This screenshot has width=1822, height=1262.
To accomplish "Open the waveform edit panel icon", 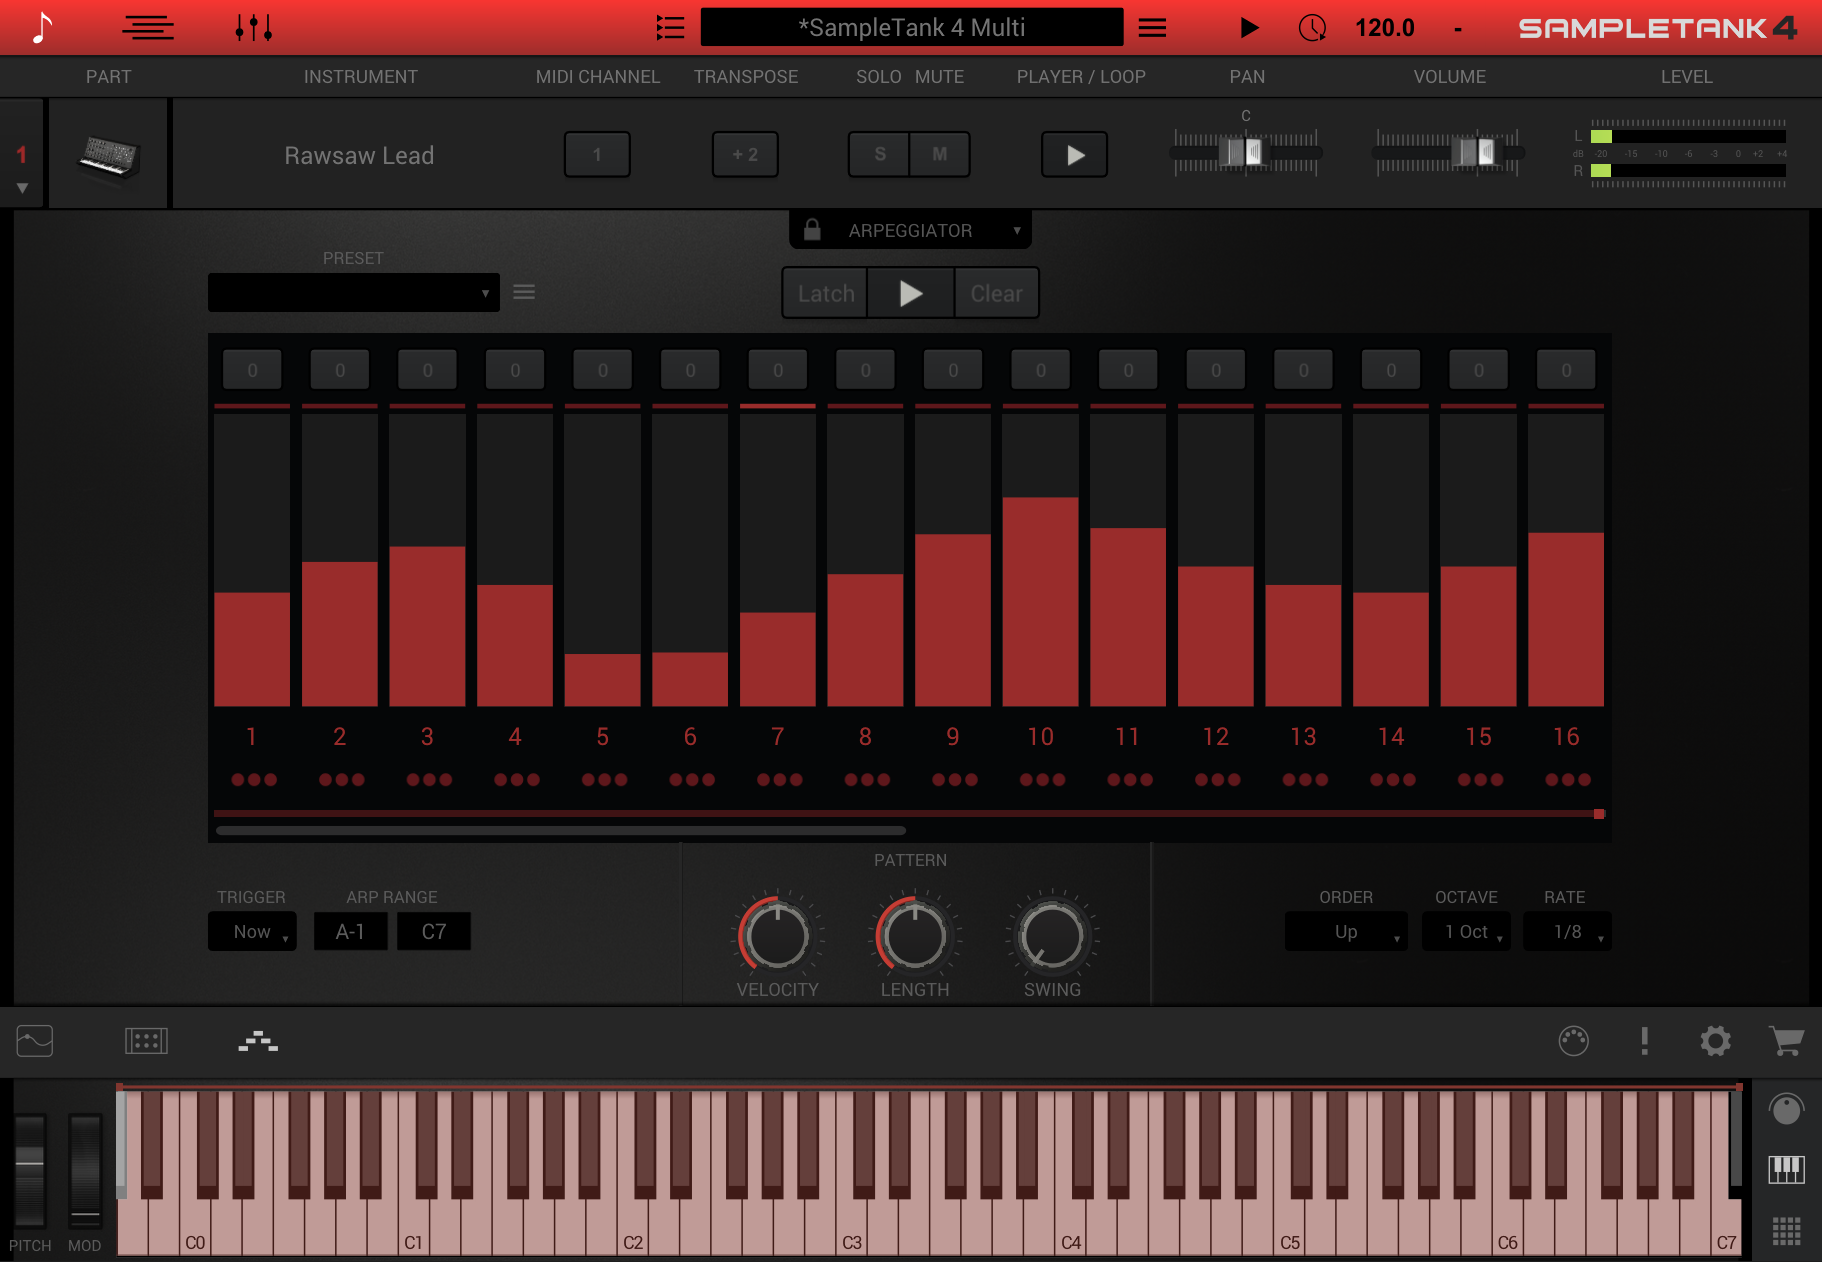I will click(35, 1041).
